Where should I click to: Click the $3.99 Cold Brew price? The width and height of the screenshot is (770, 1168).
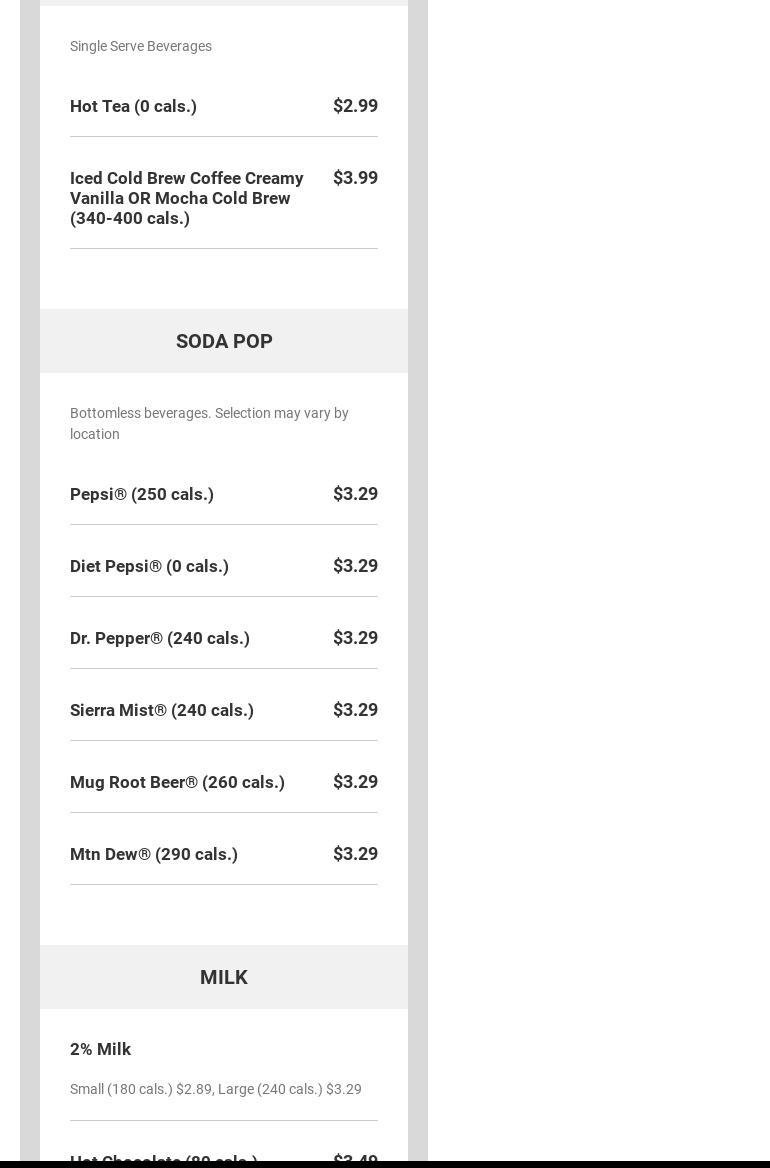(355, 178)
